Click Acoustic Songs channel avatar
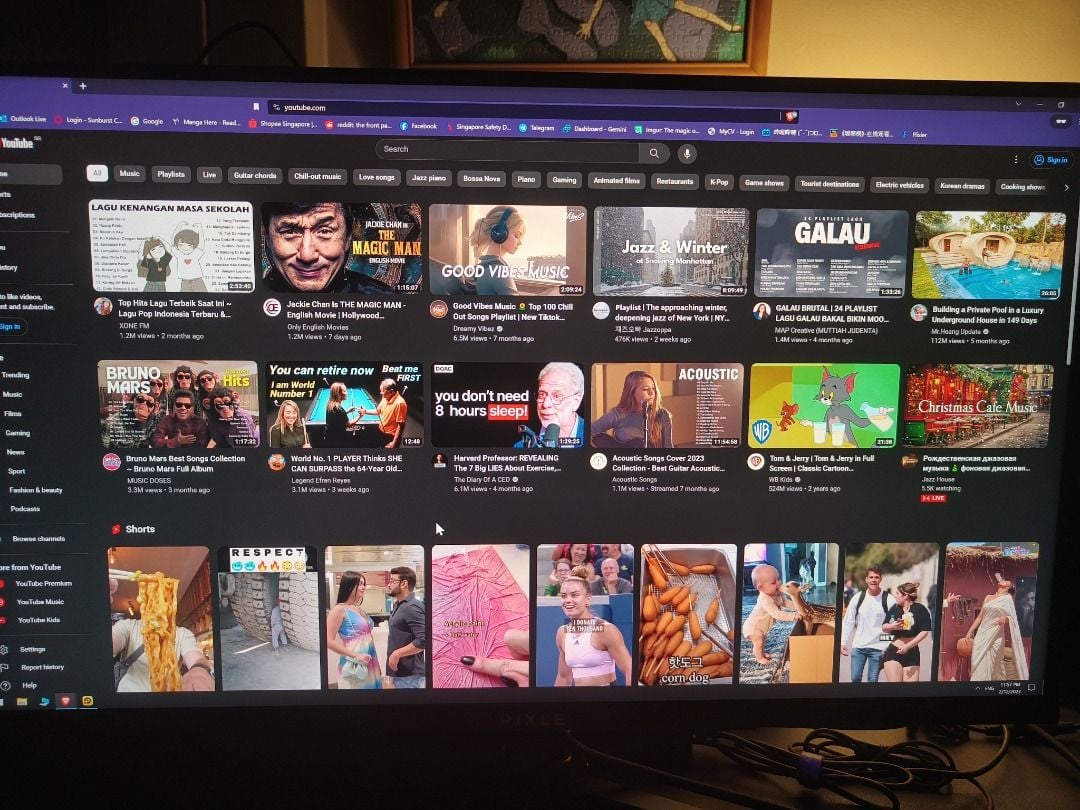 pyautogui.click(x=599, y=461)
